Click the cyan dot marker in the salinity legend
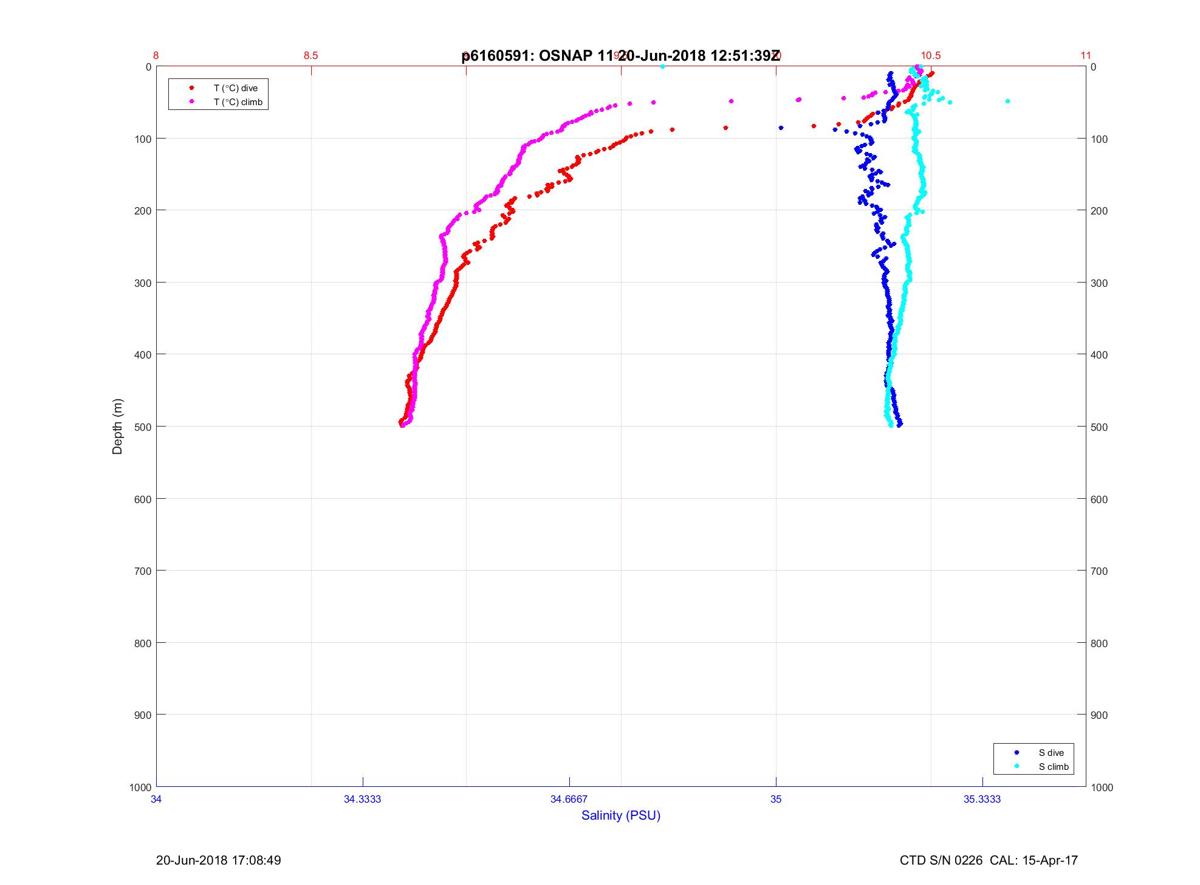This screenshot has height=885, width=1200. click(x=1016, y=767)
